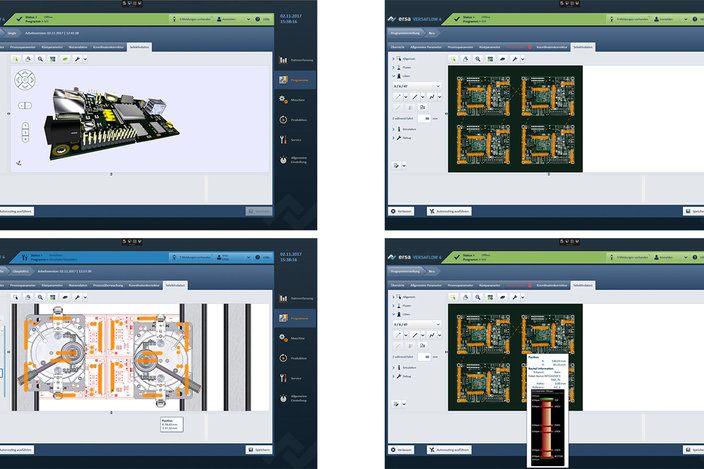Open the wrench dropdown arrow in bottom-left window

85,297
